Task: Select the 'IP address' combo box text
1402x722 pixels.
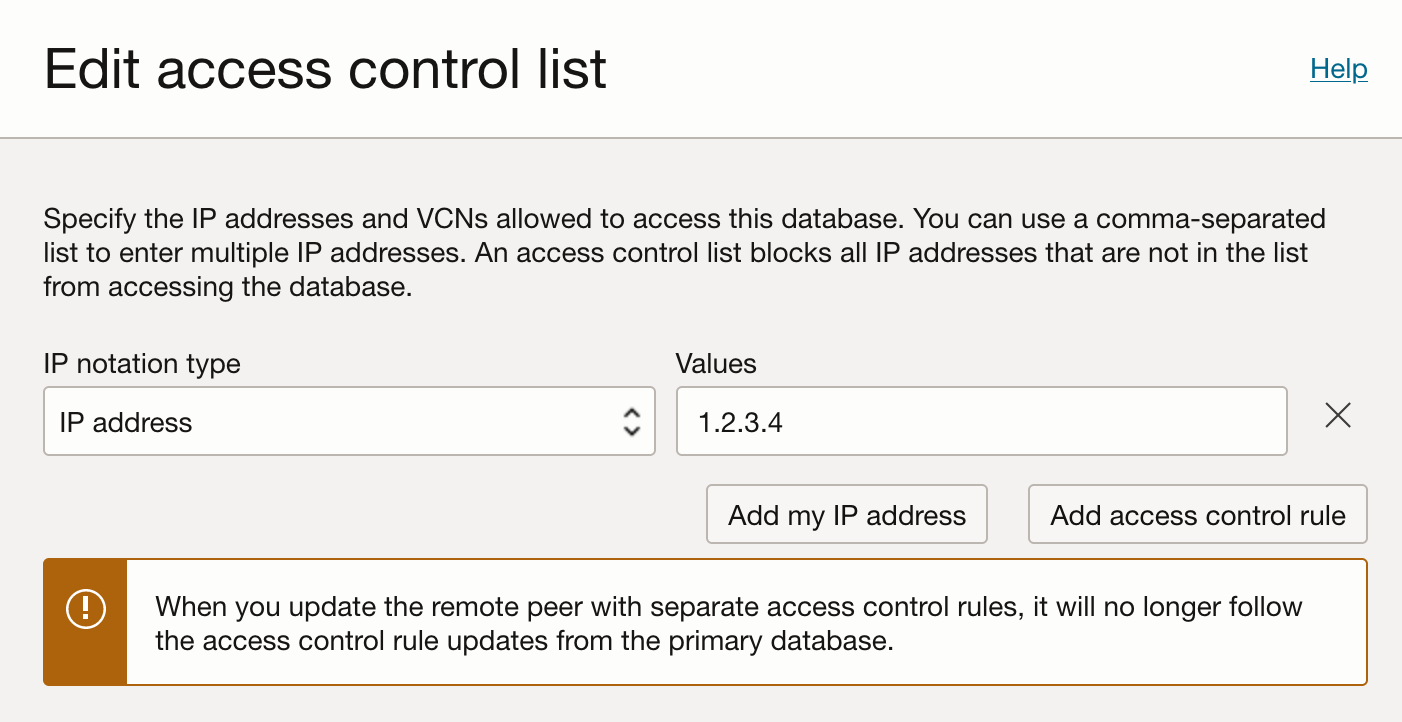Action: pyautogui.click(x=126, y=423)
